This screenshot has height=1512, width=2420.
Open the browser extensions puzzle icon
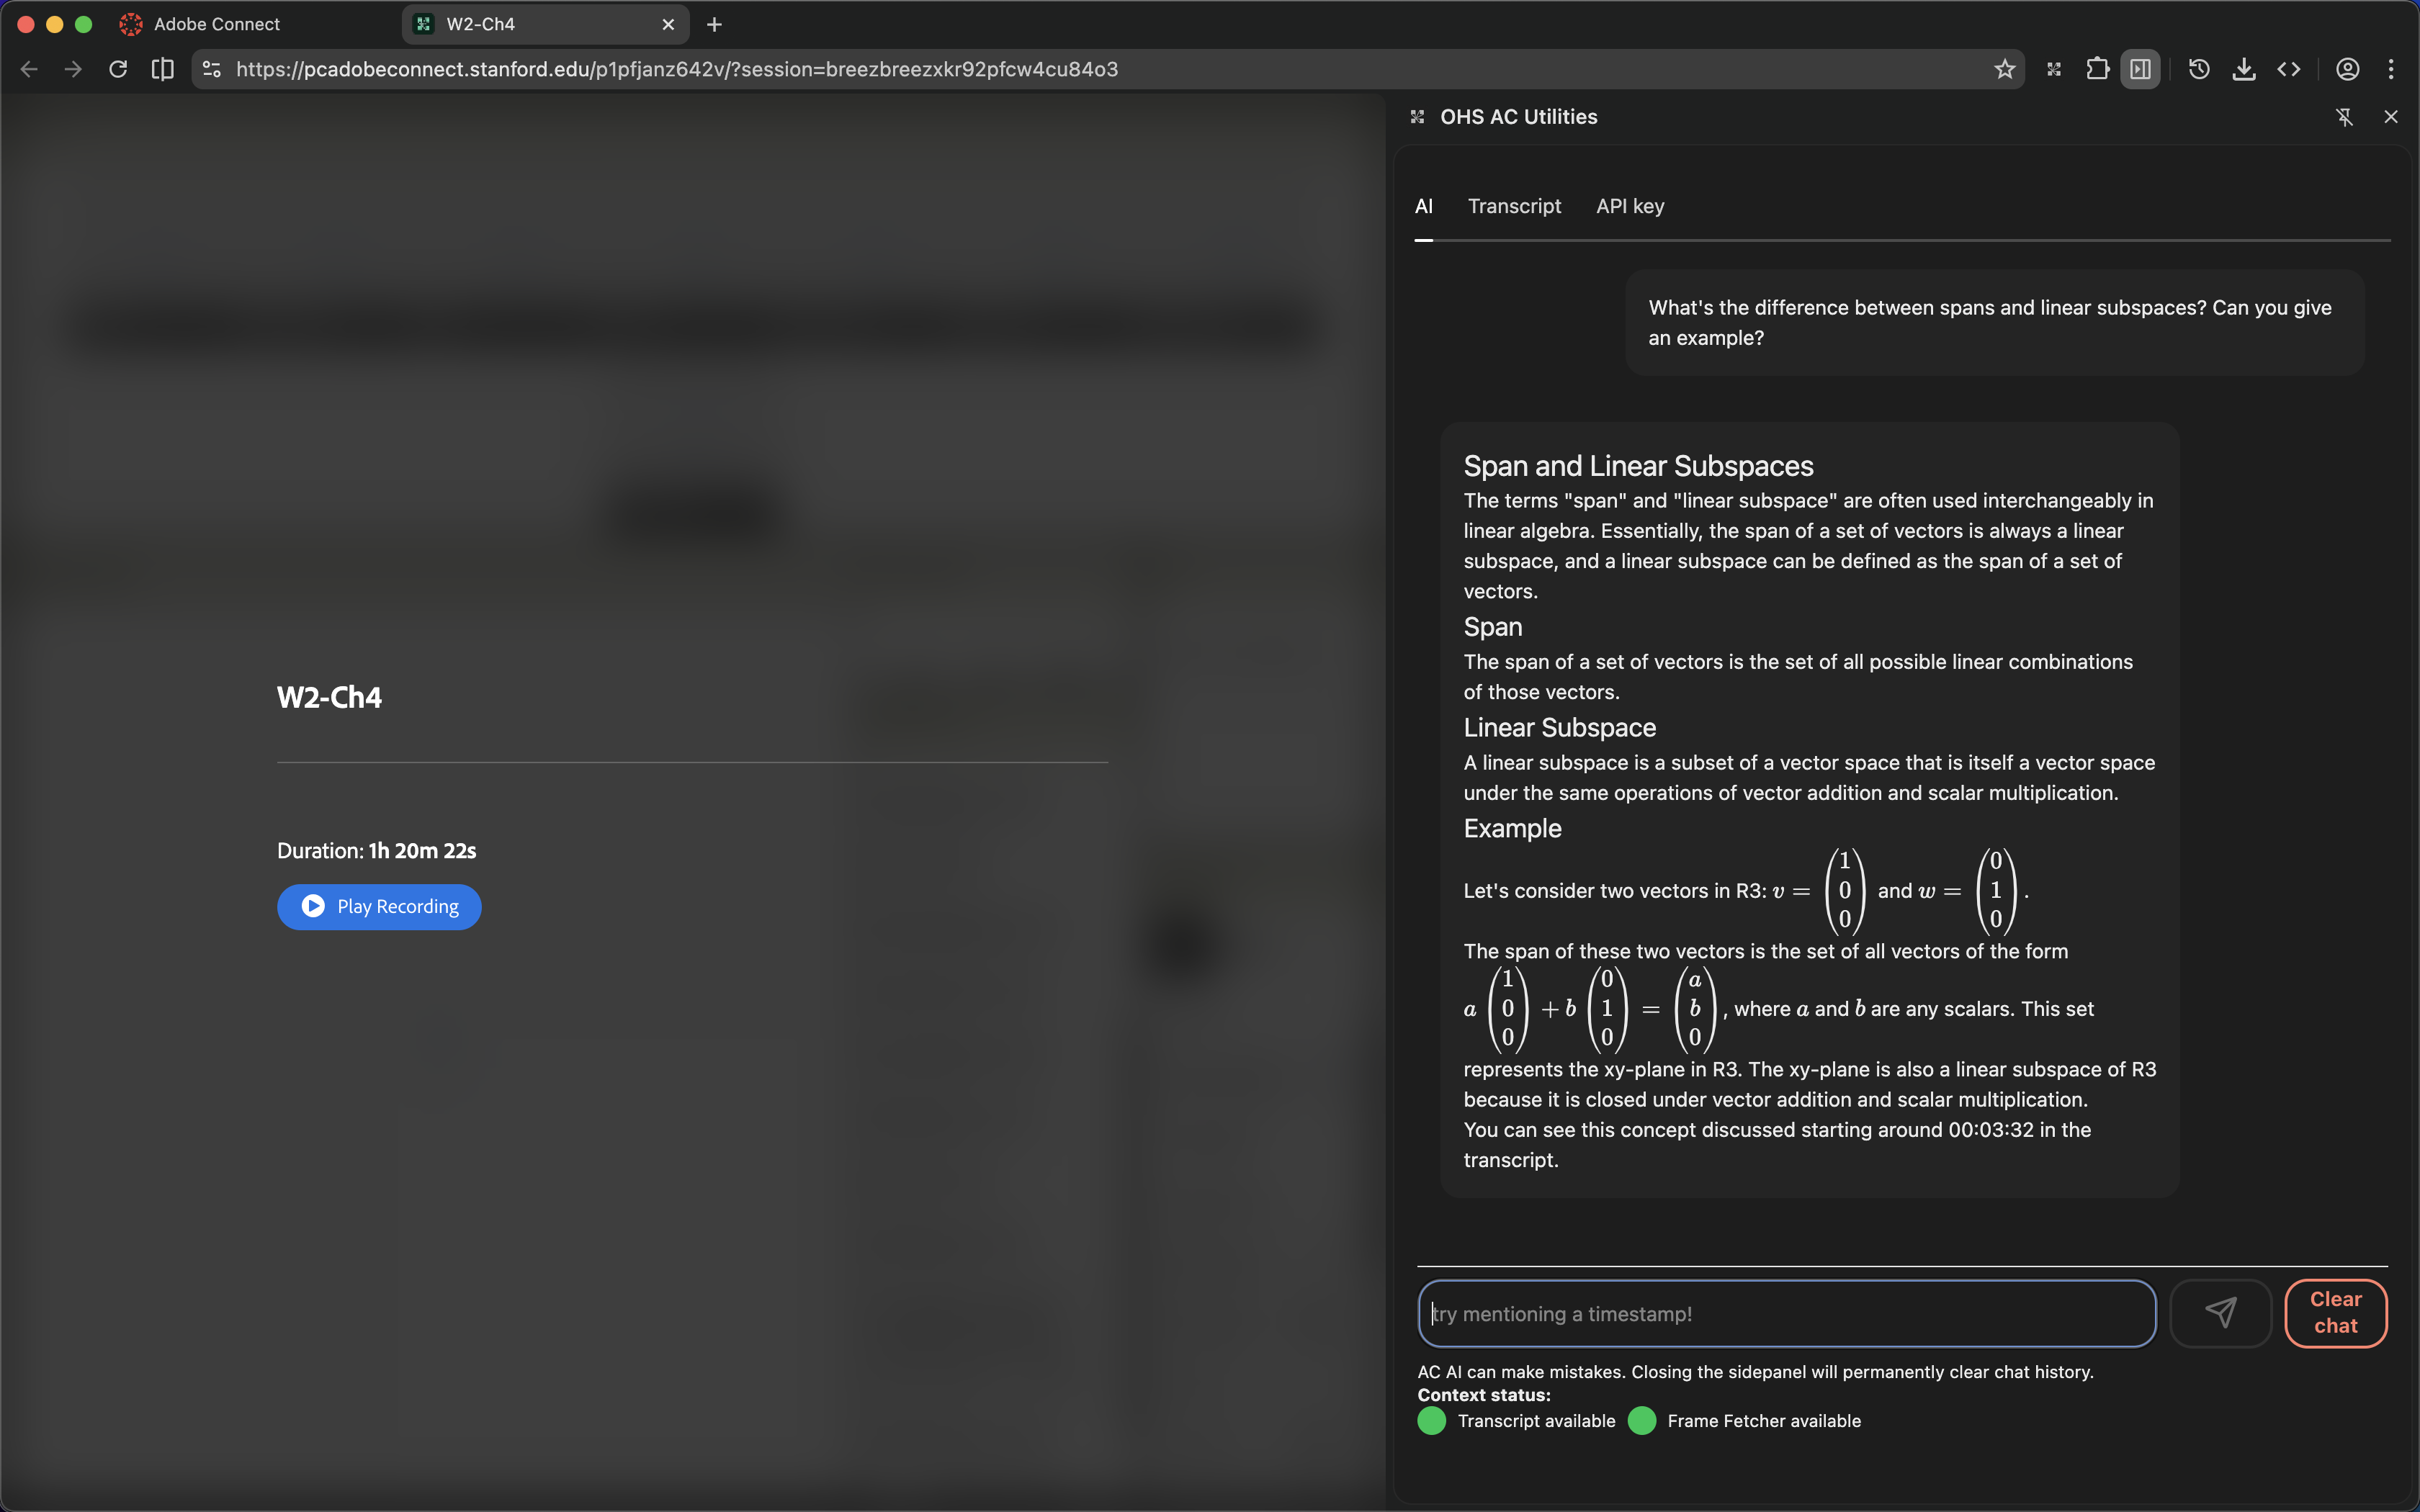(2096, 68)
